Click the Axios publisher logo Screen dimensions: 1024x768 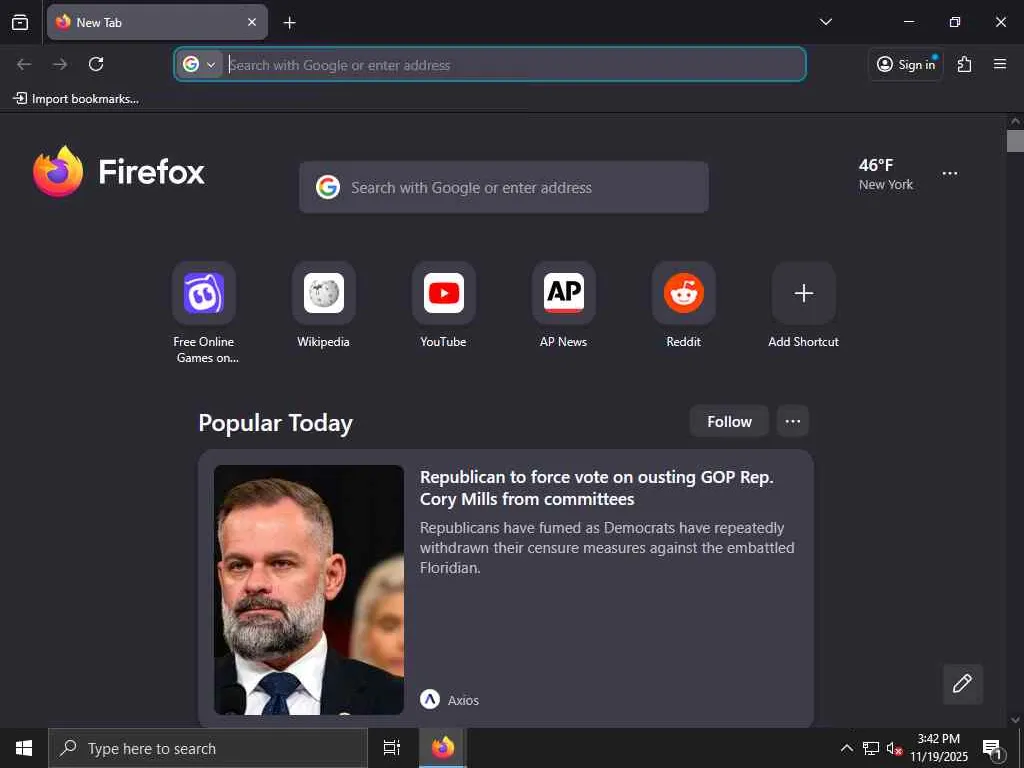430,699
